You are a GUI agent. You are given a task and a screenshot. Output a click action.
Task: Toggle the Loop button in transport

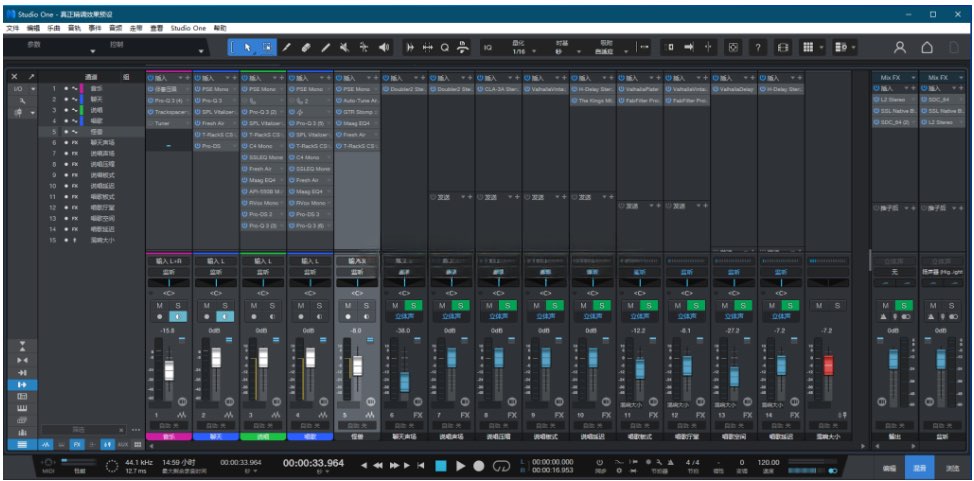pyautogui.click(x=501, y=465)
